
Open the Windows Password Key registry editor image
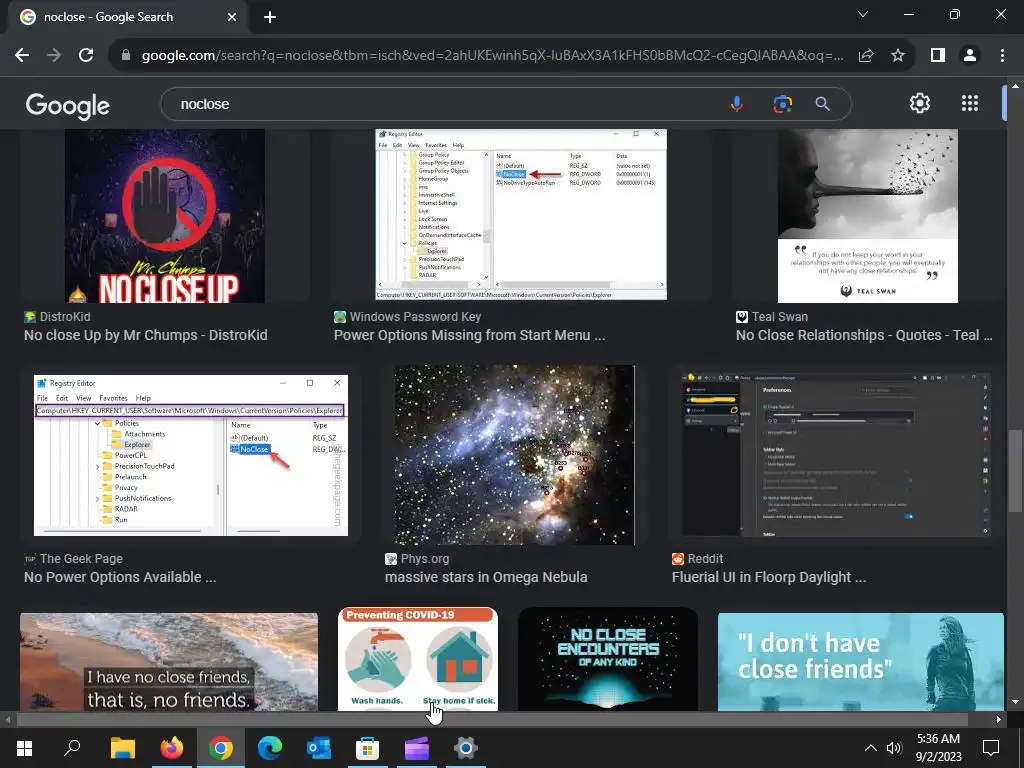point(521,214)
